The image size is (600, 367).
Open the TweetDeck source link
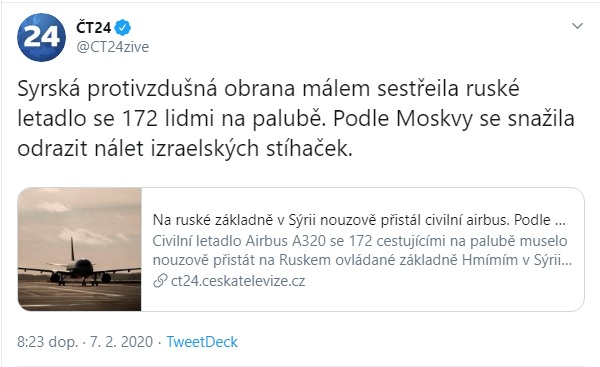point(202,342)
